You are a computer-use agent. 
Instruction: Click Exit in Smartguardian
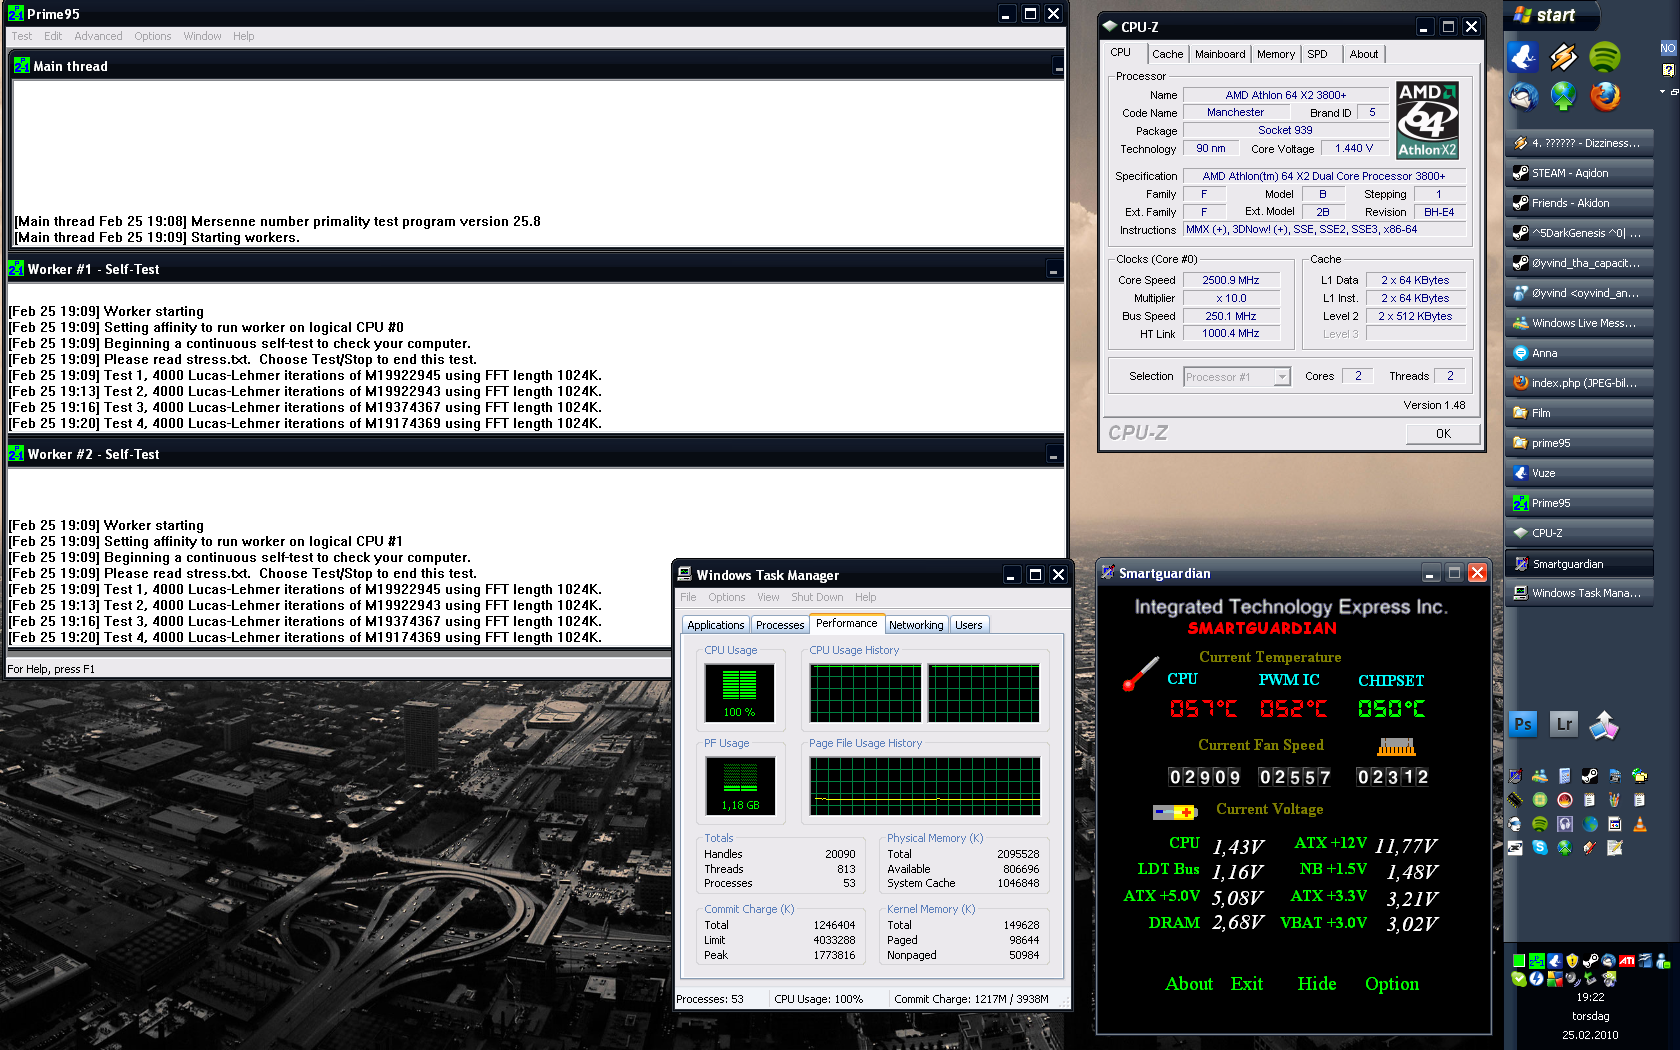click(x=1247, y=984)
